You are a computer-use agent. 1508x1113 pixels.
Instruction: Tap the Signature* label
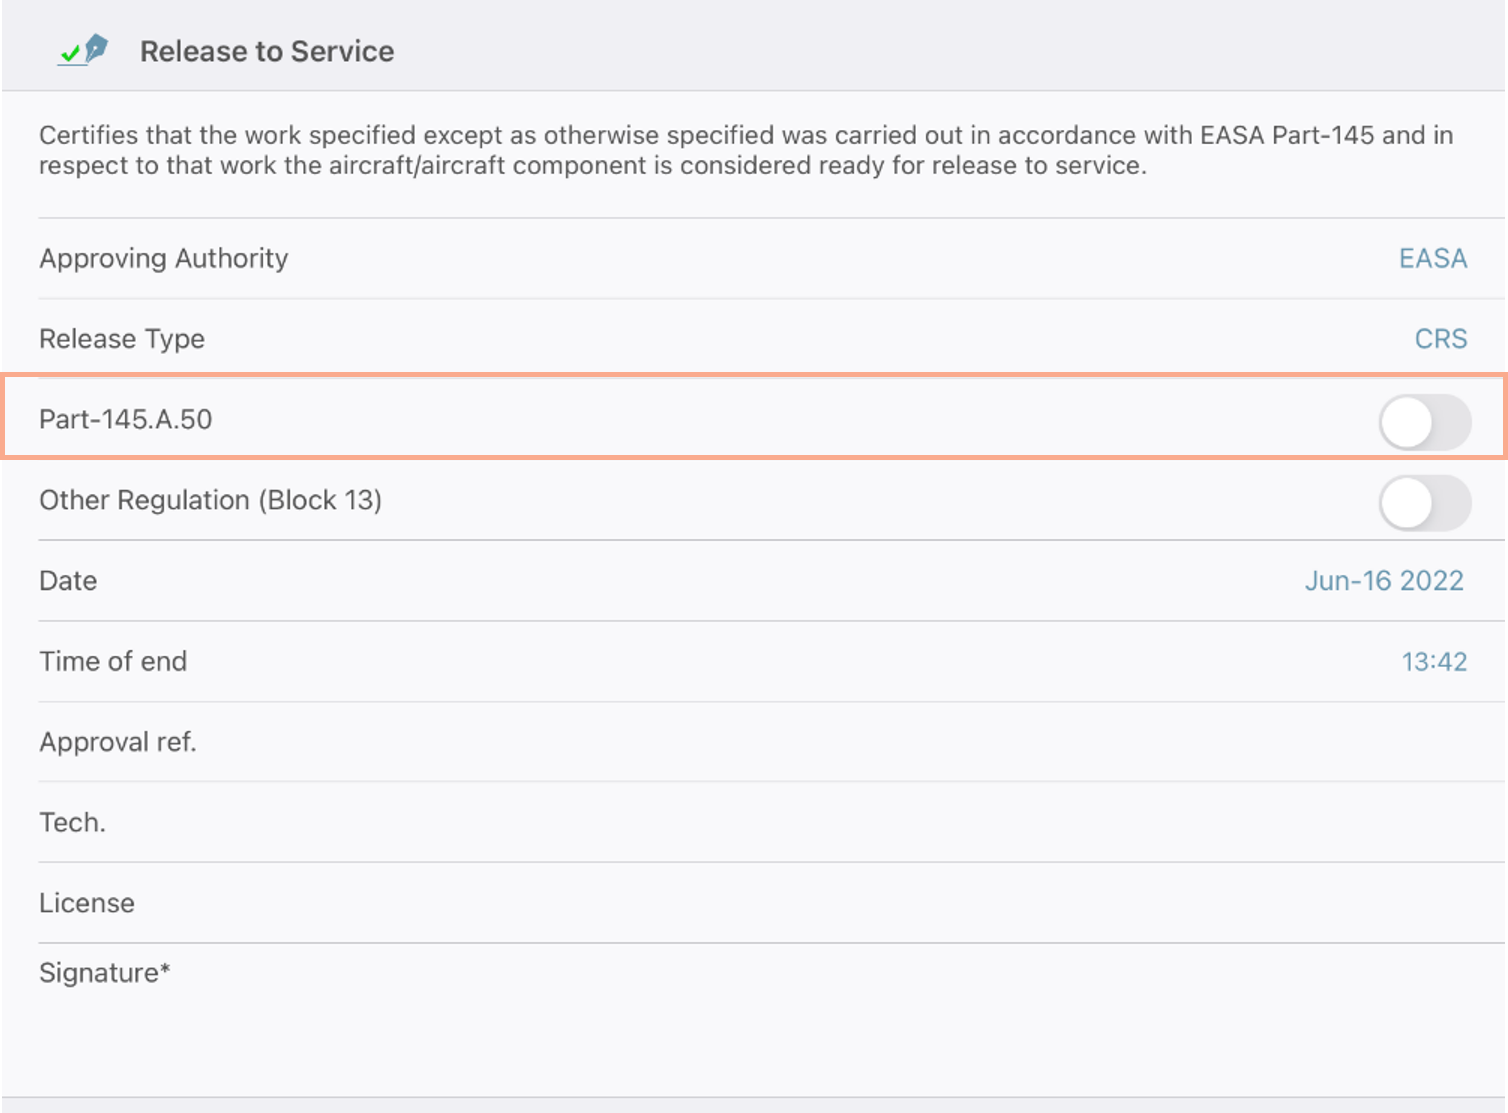click(x=105, y=973)
